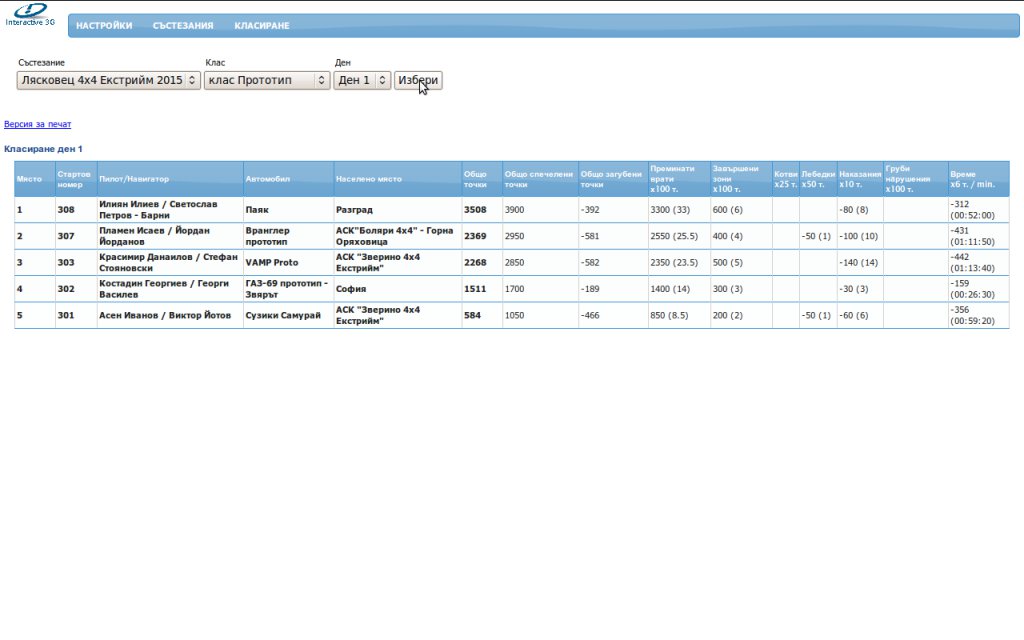Expand the Състезание competition dropdown
Image resolution: width=1024 pixels, height=640 pixels.
(x=109, y=80)
